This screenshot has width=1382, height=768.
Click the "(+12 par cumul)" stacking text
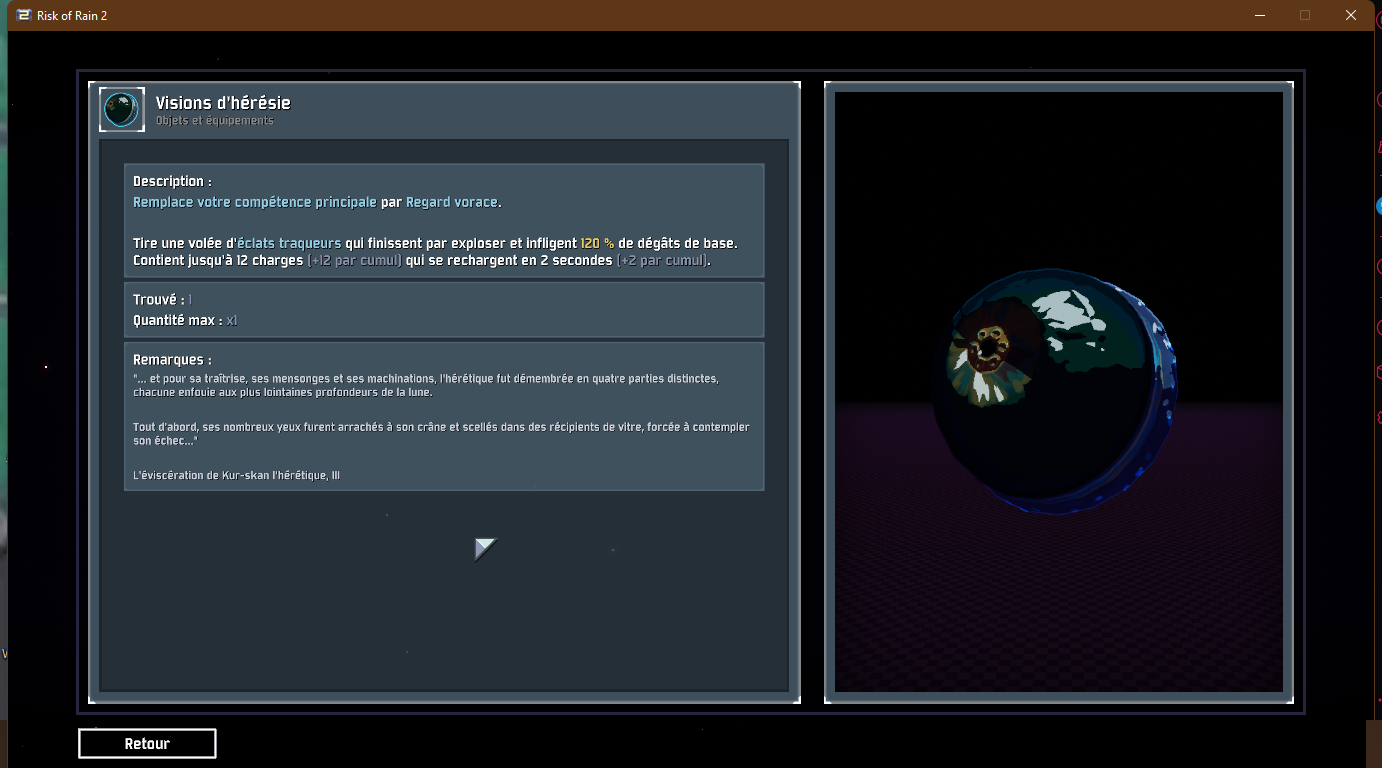pyautogui.click(x=354, y=261)
